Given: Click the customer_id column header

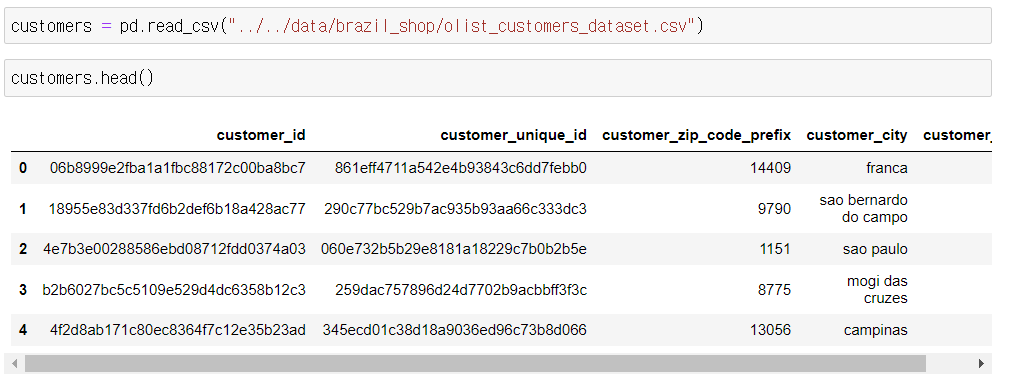Looking at the screenshot, I should [261, 135].
